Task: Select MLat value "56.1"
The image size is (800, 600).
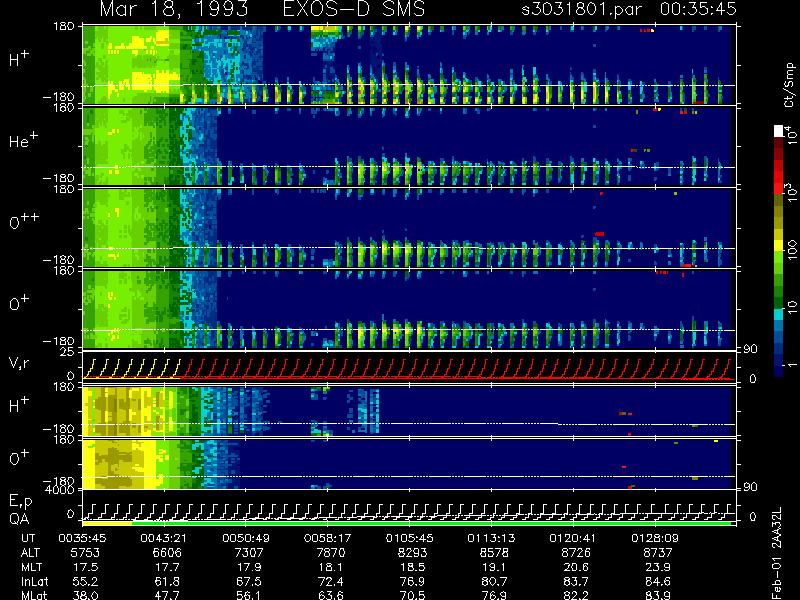Action: tap(249, 595)
